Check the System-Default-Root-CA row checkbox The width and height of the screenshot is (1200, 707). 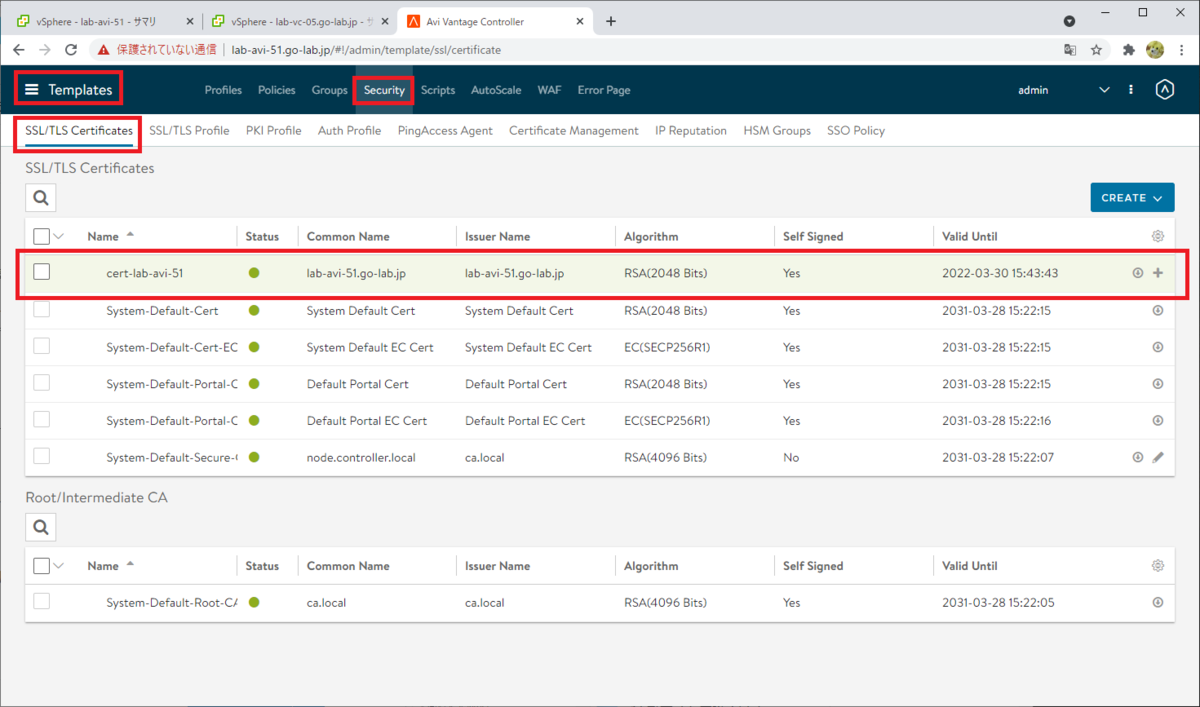(x=41, y=602)
